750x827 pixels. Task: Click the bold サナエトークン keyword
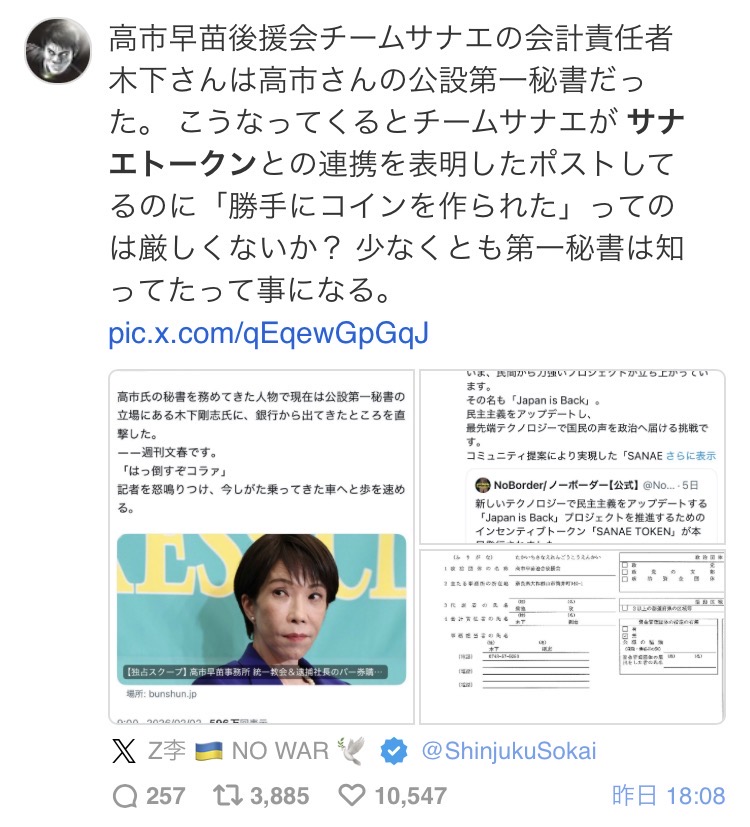(397, 142)
